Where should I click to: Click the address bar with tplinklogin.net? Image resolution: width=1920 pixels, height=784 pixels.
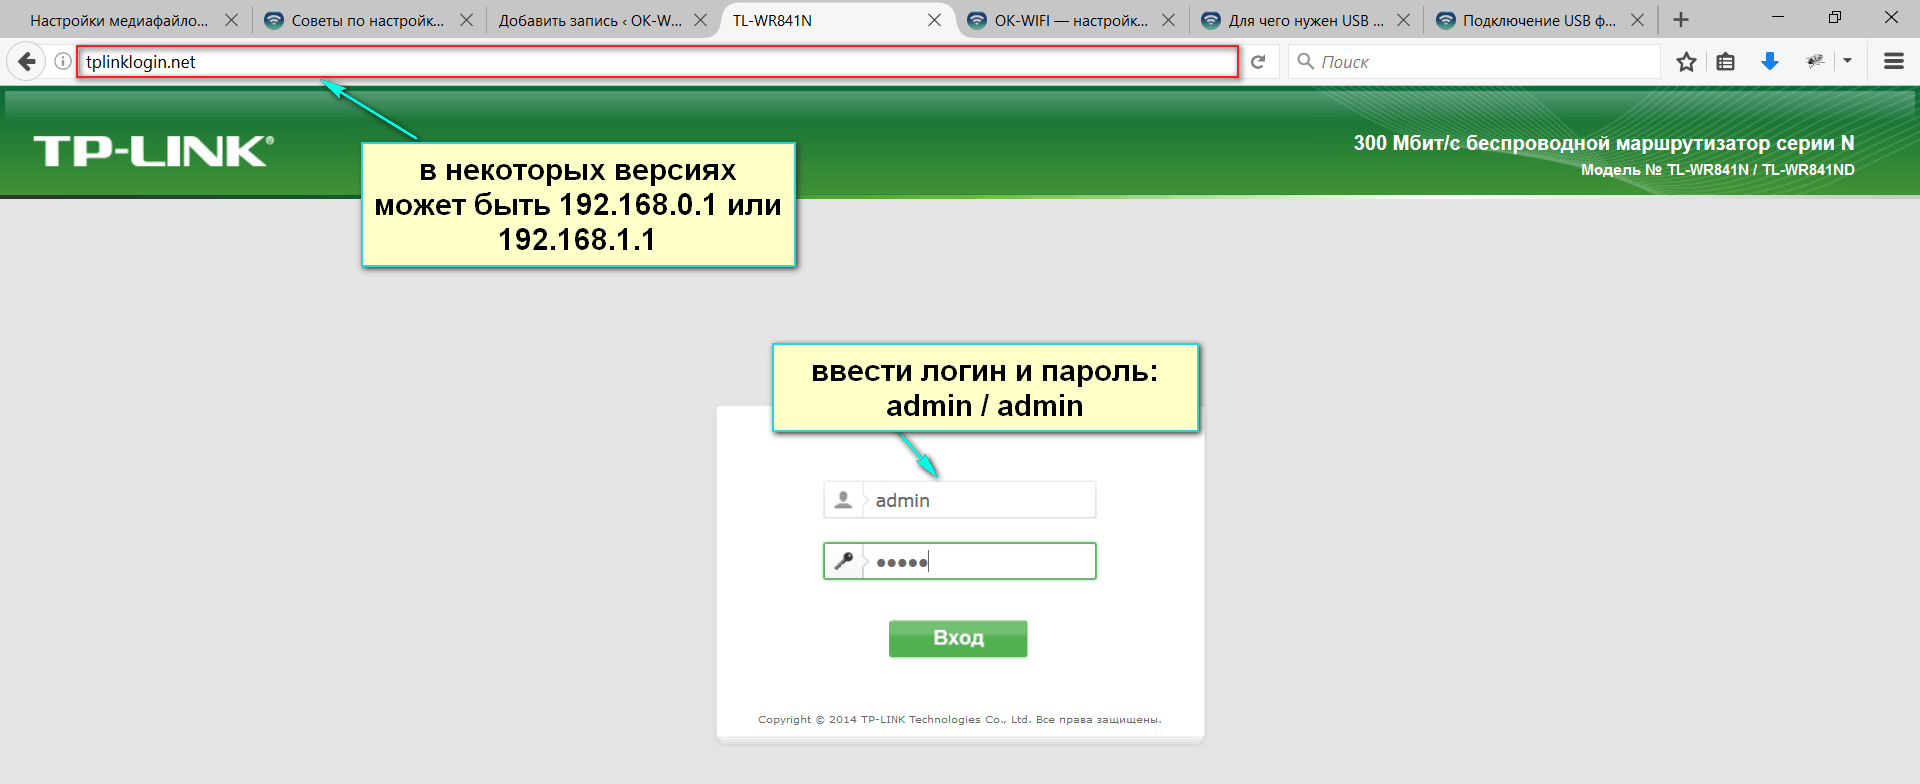(x=658, y=62)
